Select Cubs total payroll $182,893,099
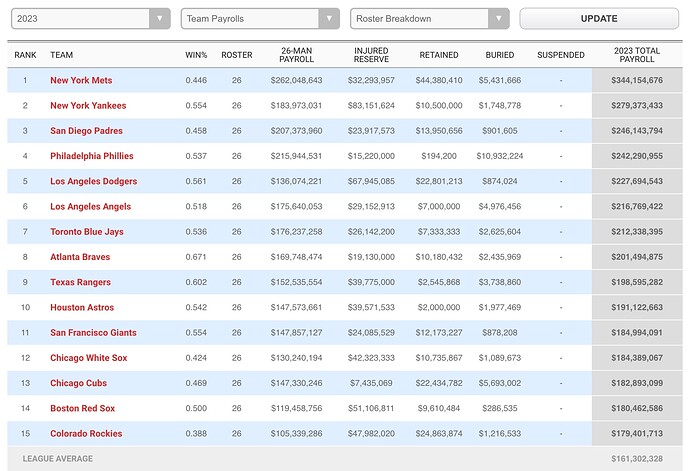Viewport: 690px width, 471px height. (x=637, y=383)
